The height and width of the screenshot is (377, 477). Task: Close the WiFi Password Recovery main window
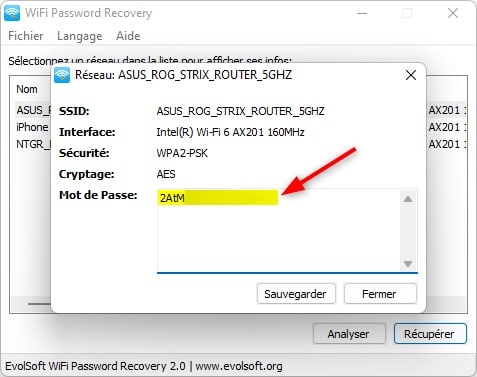point(453,13)
